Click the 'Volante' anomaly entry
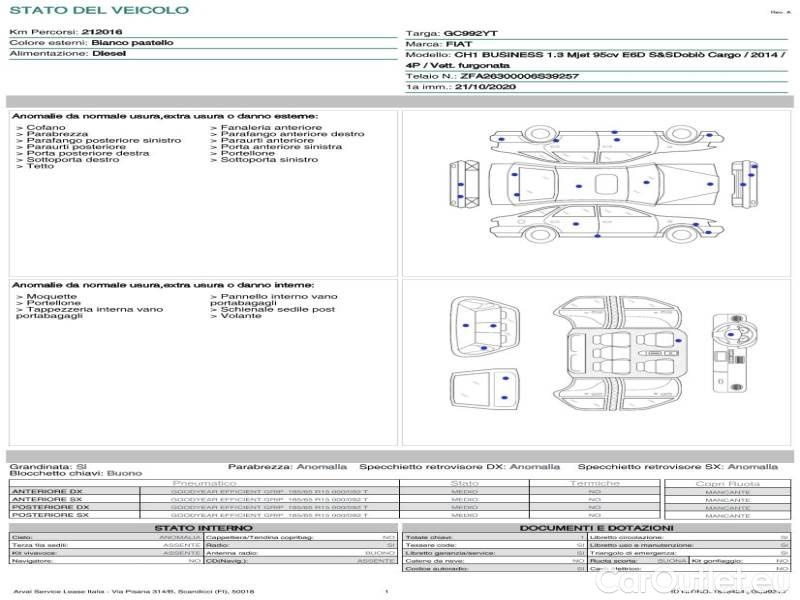The image size is (800, 600). tap(236, 316)
